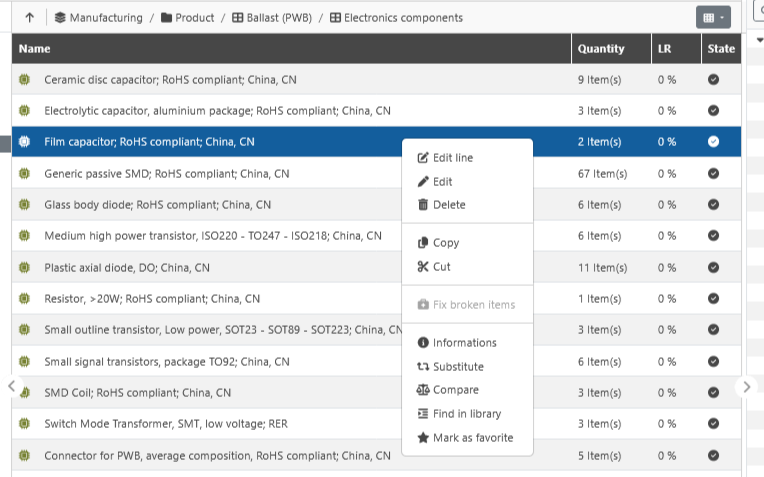Click the up arrow to go up one level
Image resolution: width=764 pixels, height=477 pixels.
click(29, 18)
